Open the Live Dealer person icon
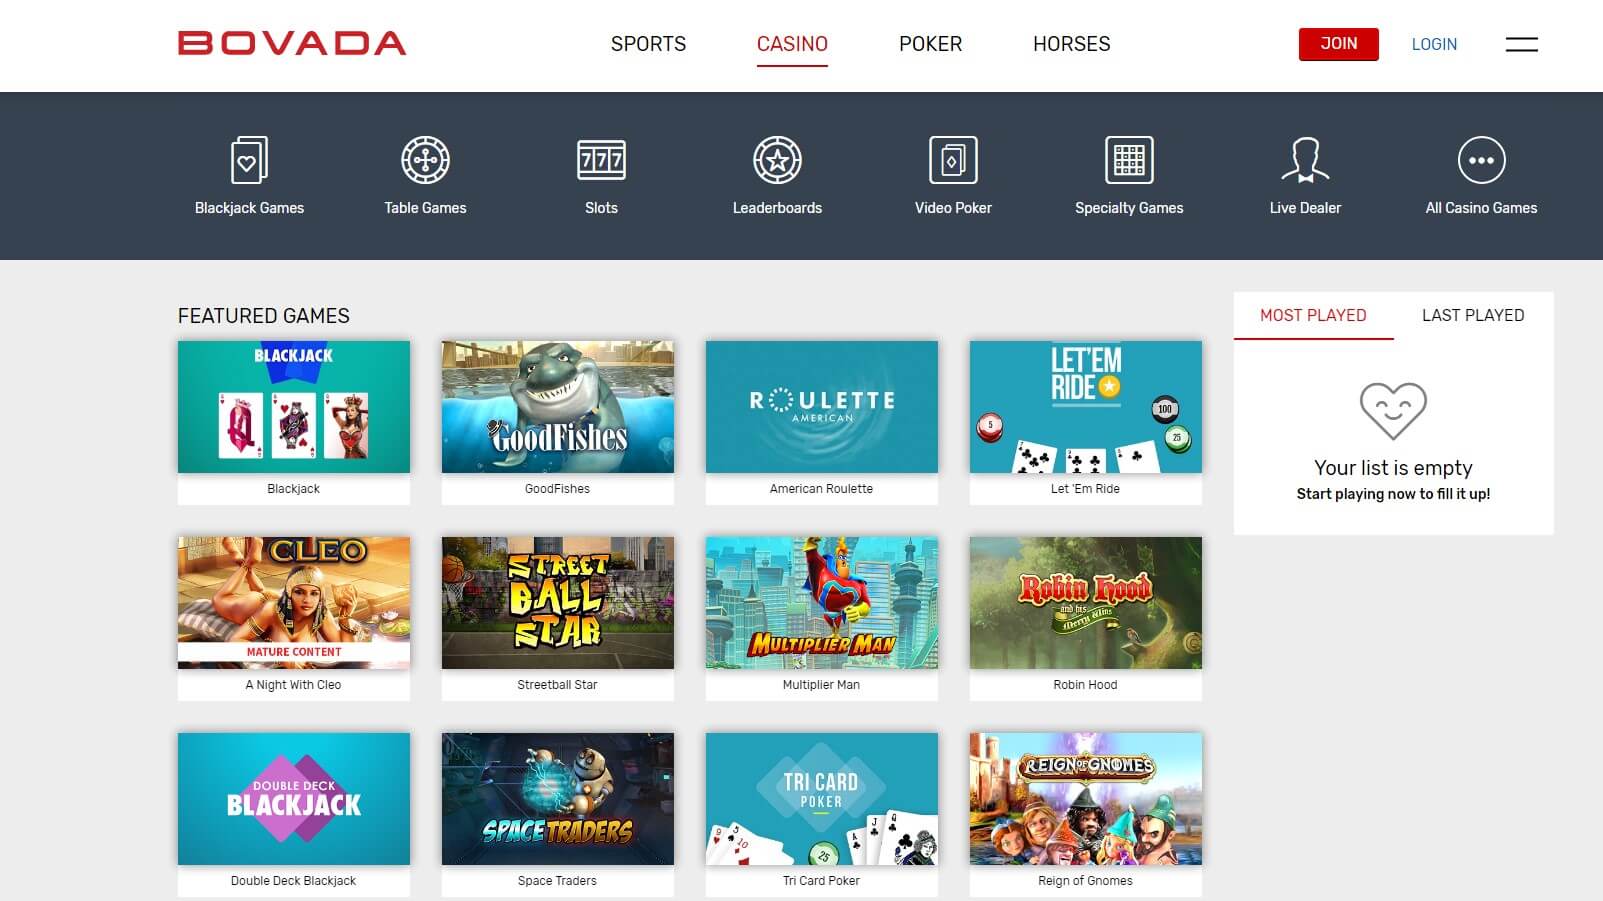1603x901 pixels. click(1305, 160)
